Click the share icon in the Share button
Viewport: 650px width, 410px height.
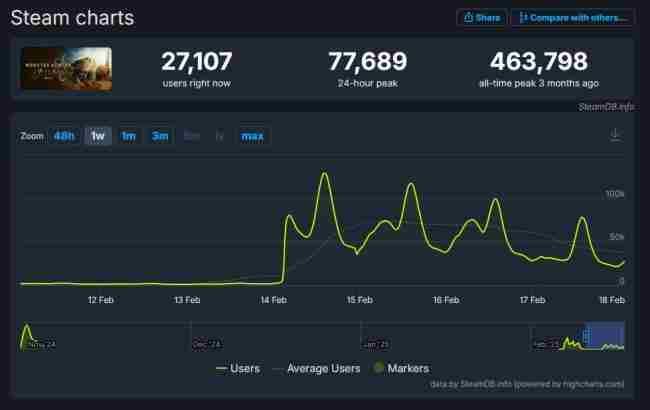click(x=468, y=17)
